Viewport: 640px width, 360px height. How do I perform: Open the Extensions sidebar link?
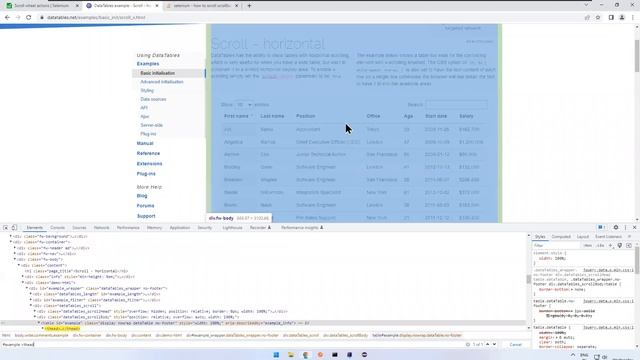149,164
